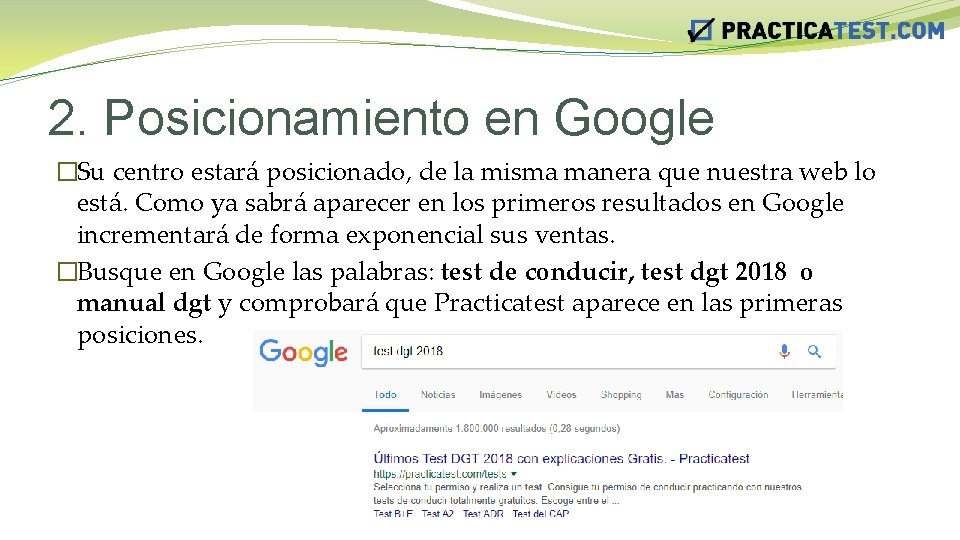Click the bullet box before Su centro estará
This screenshot has height=540, width=960.
67,171
